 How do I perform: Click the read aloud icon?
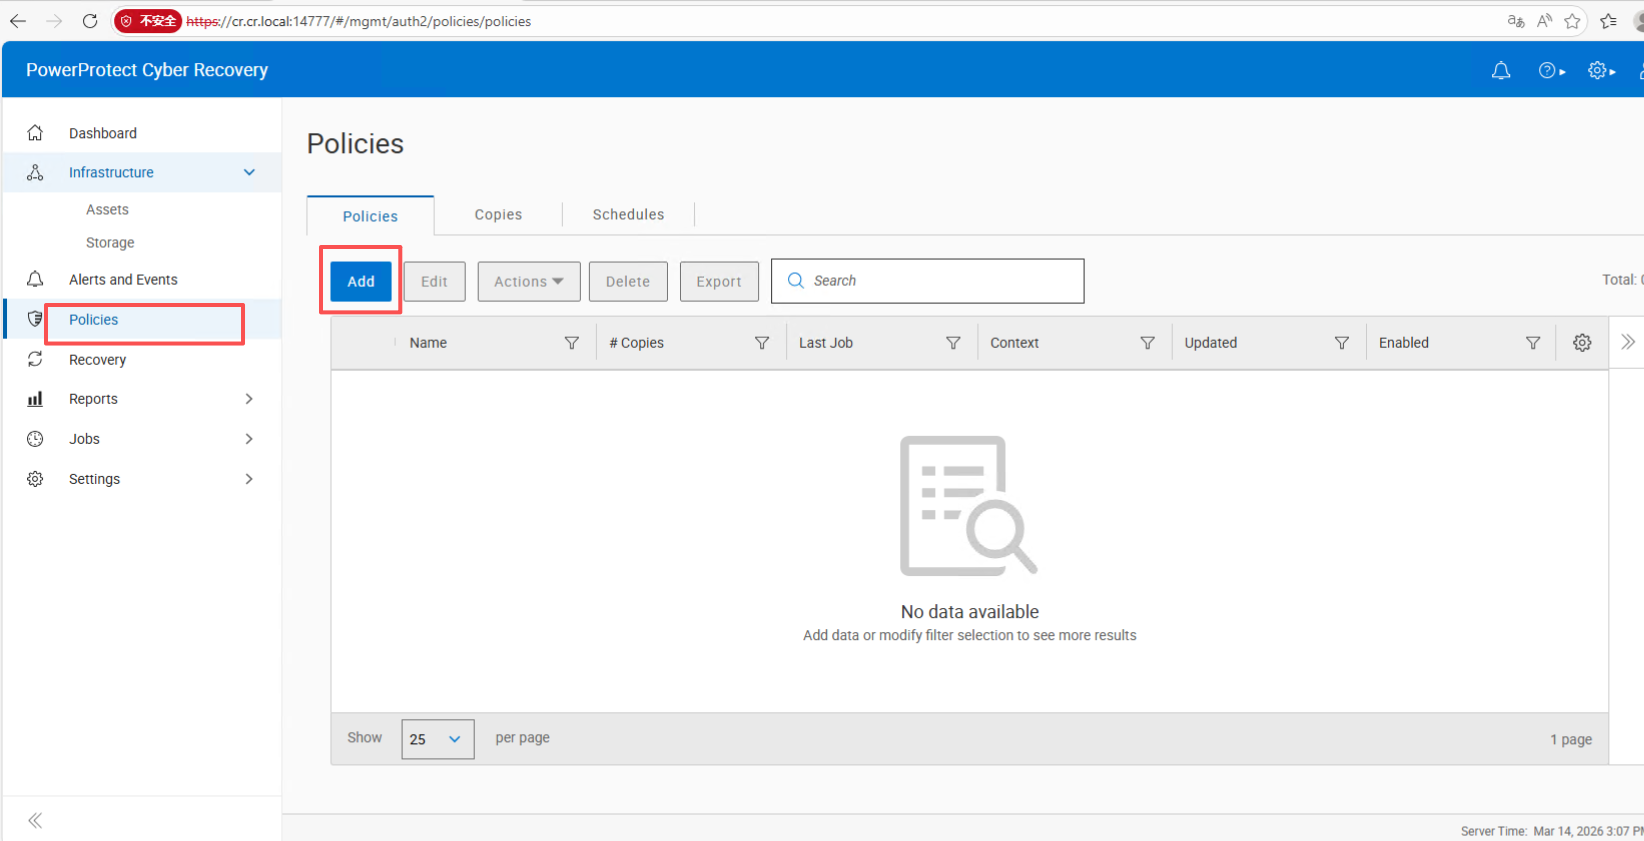(1545, 21)
